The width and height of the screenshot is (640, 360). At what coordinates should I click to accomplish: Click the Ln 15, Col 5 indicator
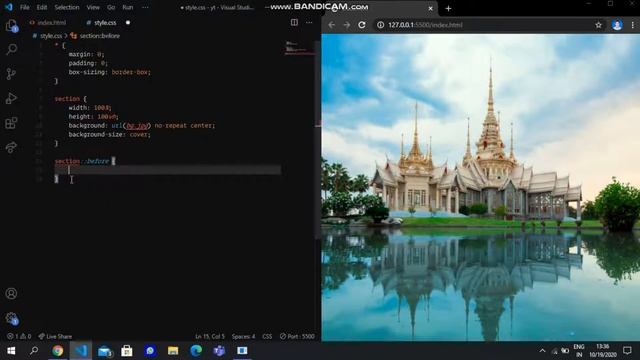[x=210, y=336]
